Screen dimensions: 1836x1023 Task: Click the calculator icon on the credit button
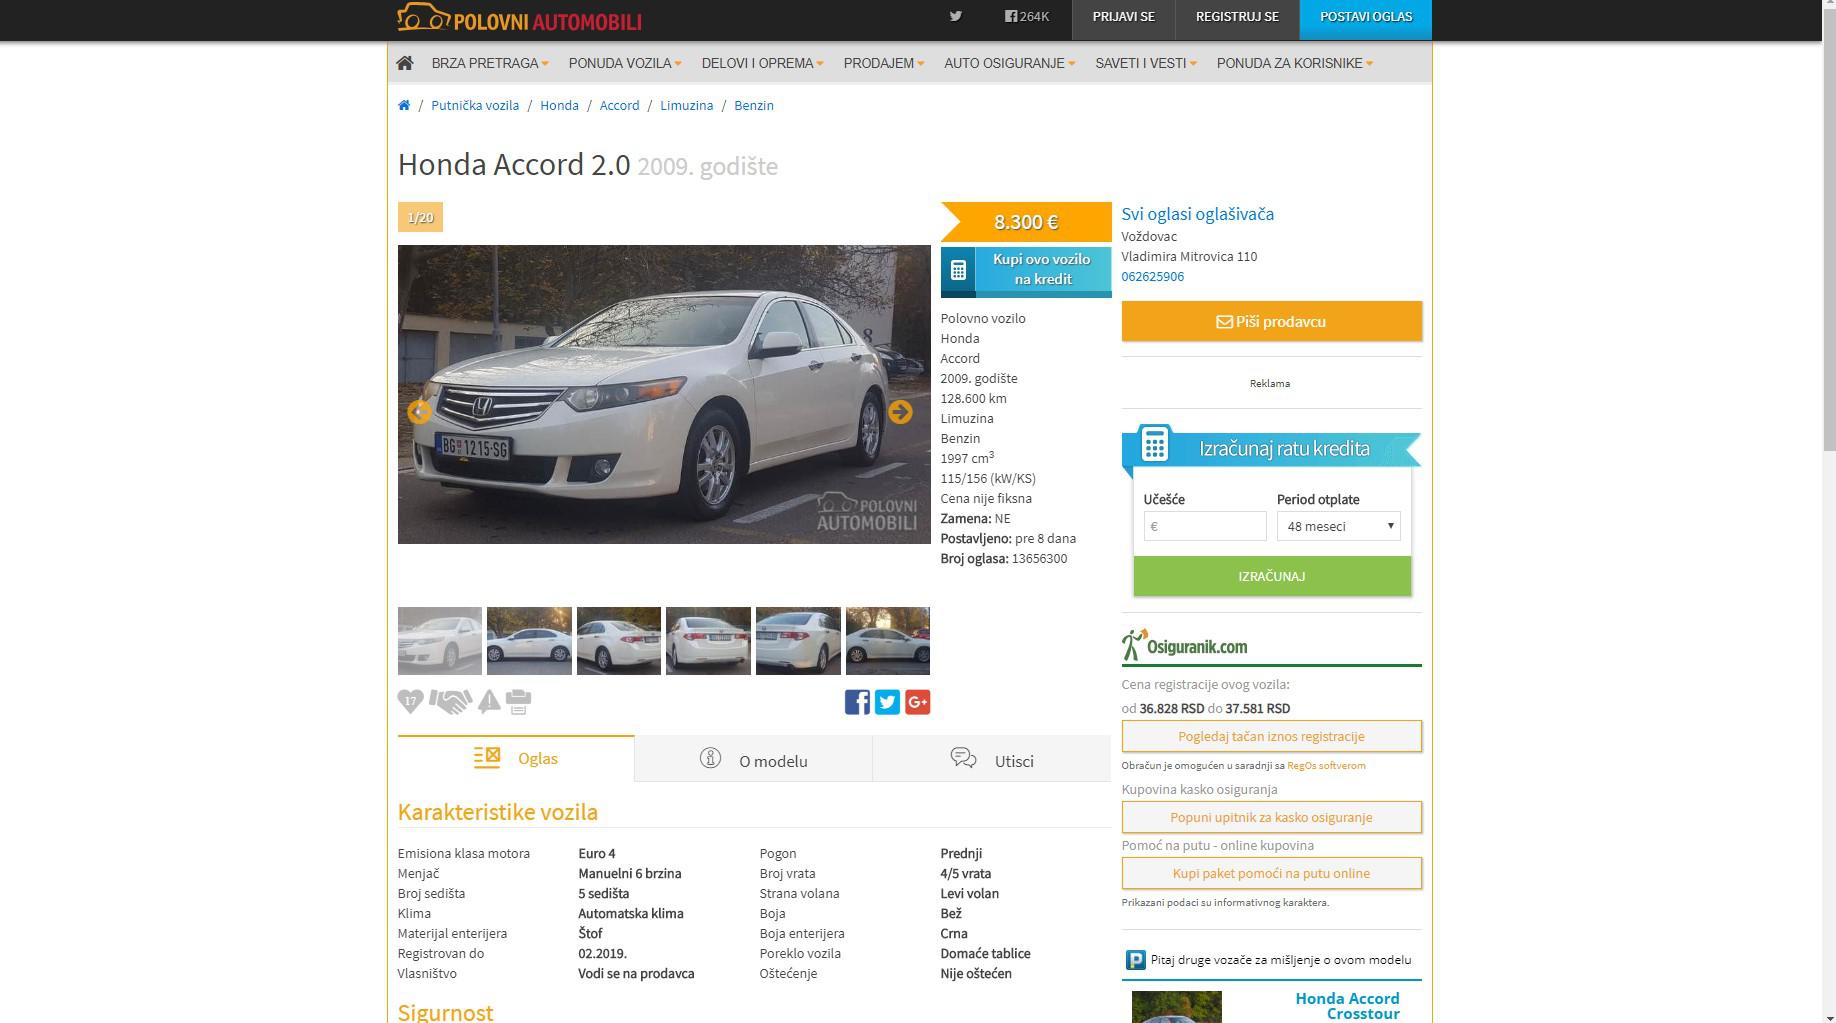pos(958,269)
